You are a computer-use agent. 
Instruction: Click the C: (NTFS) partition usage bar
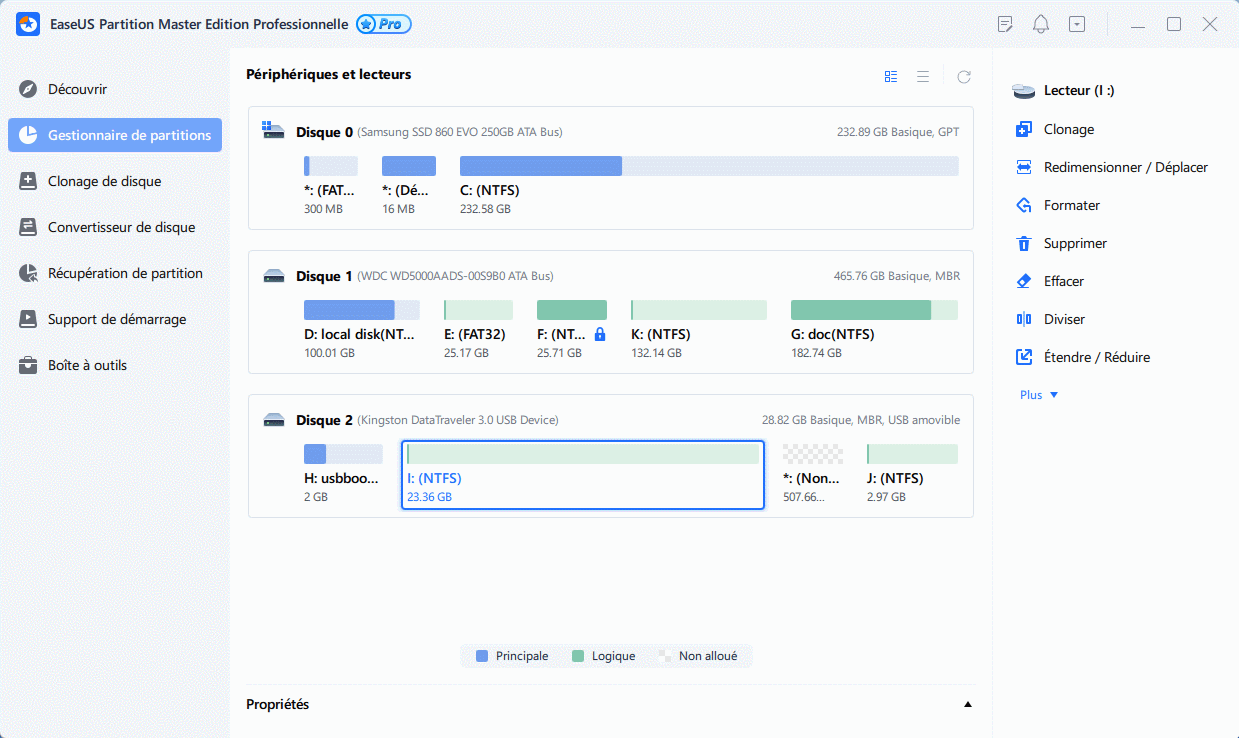(708, 166)
